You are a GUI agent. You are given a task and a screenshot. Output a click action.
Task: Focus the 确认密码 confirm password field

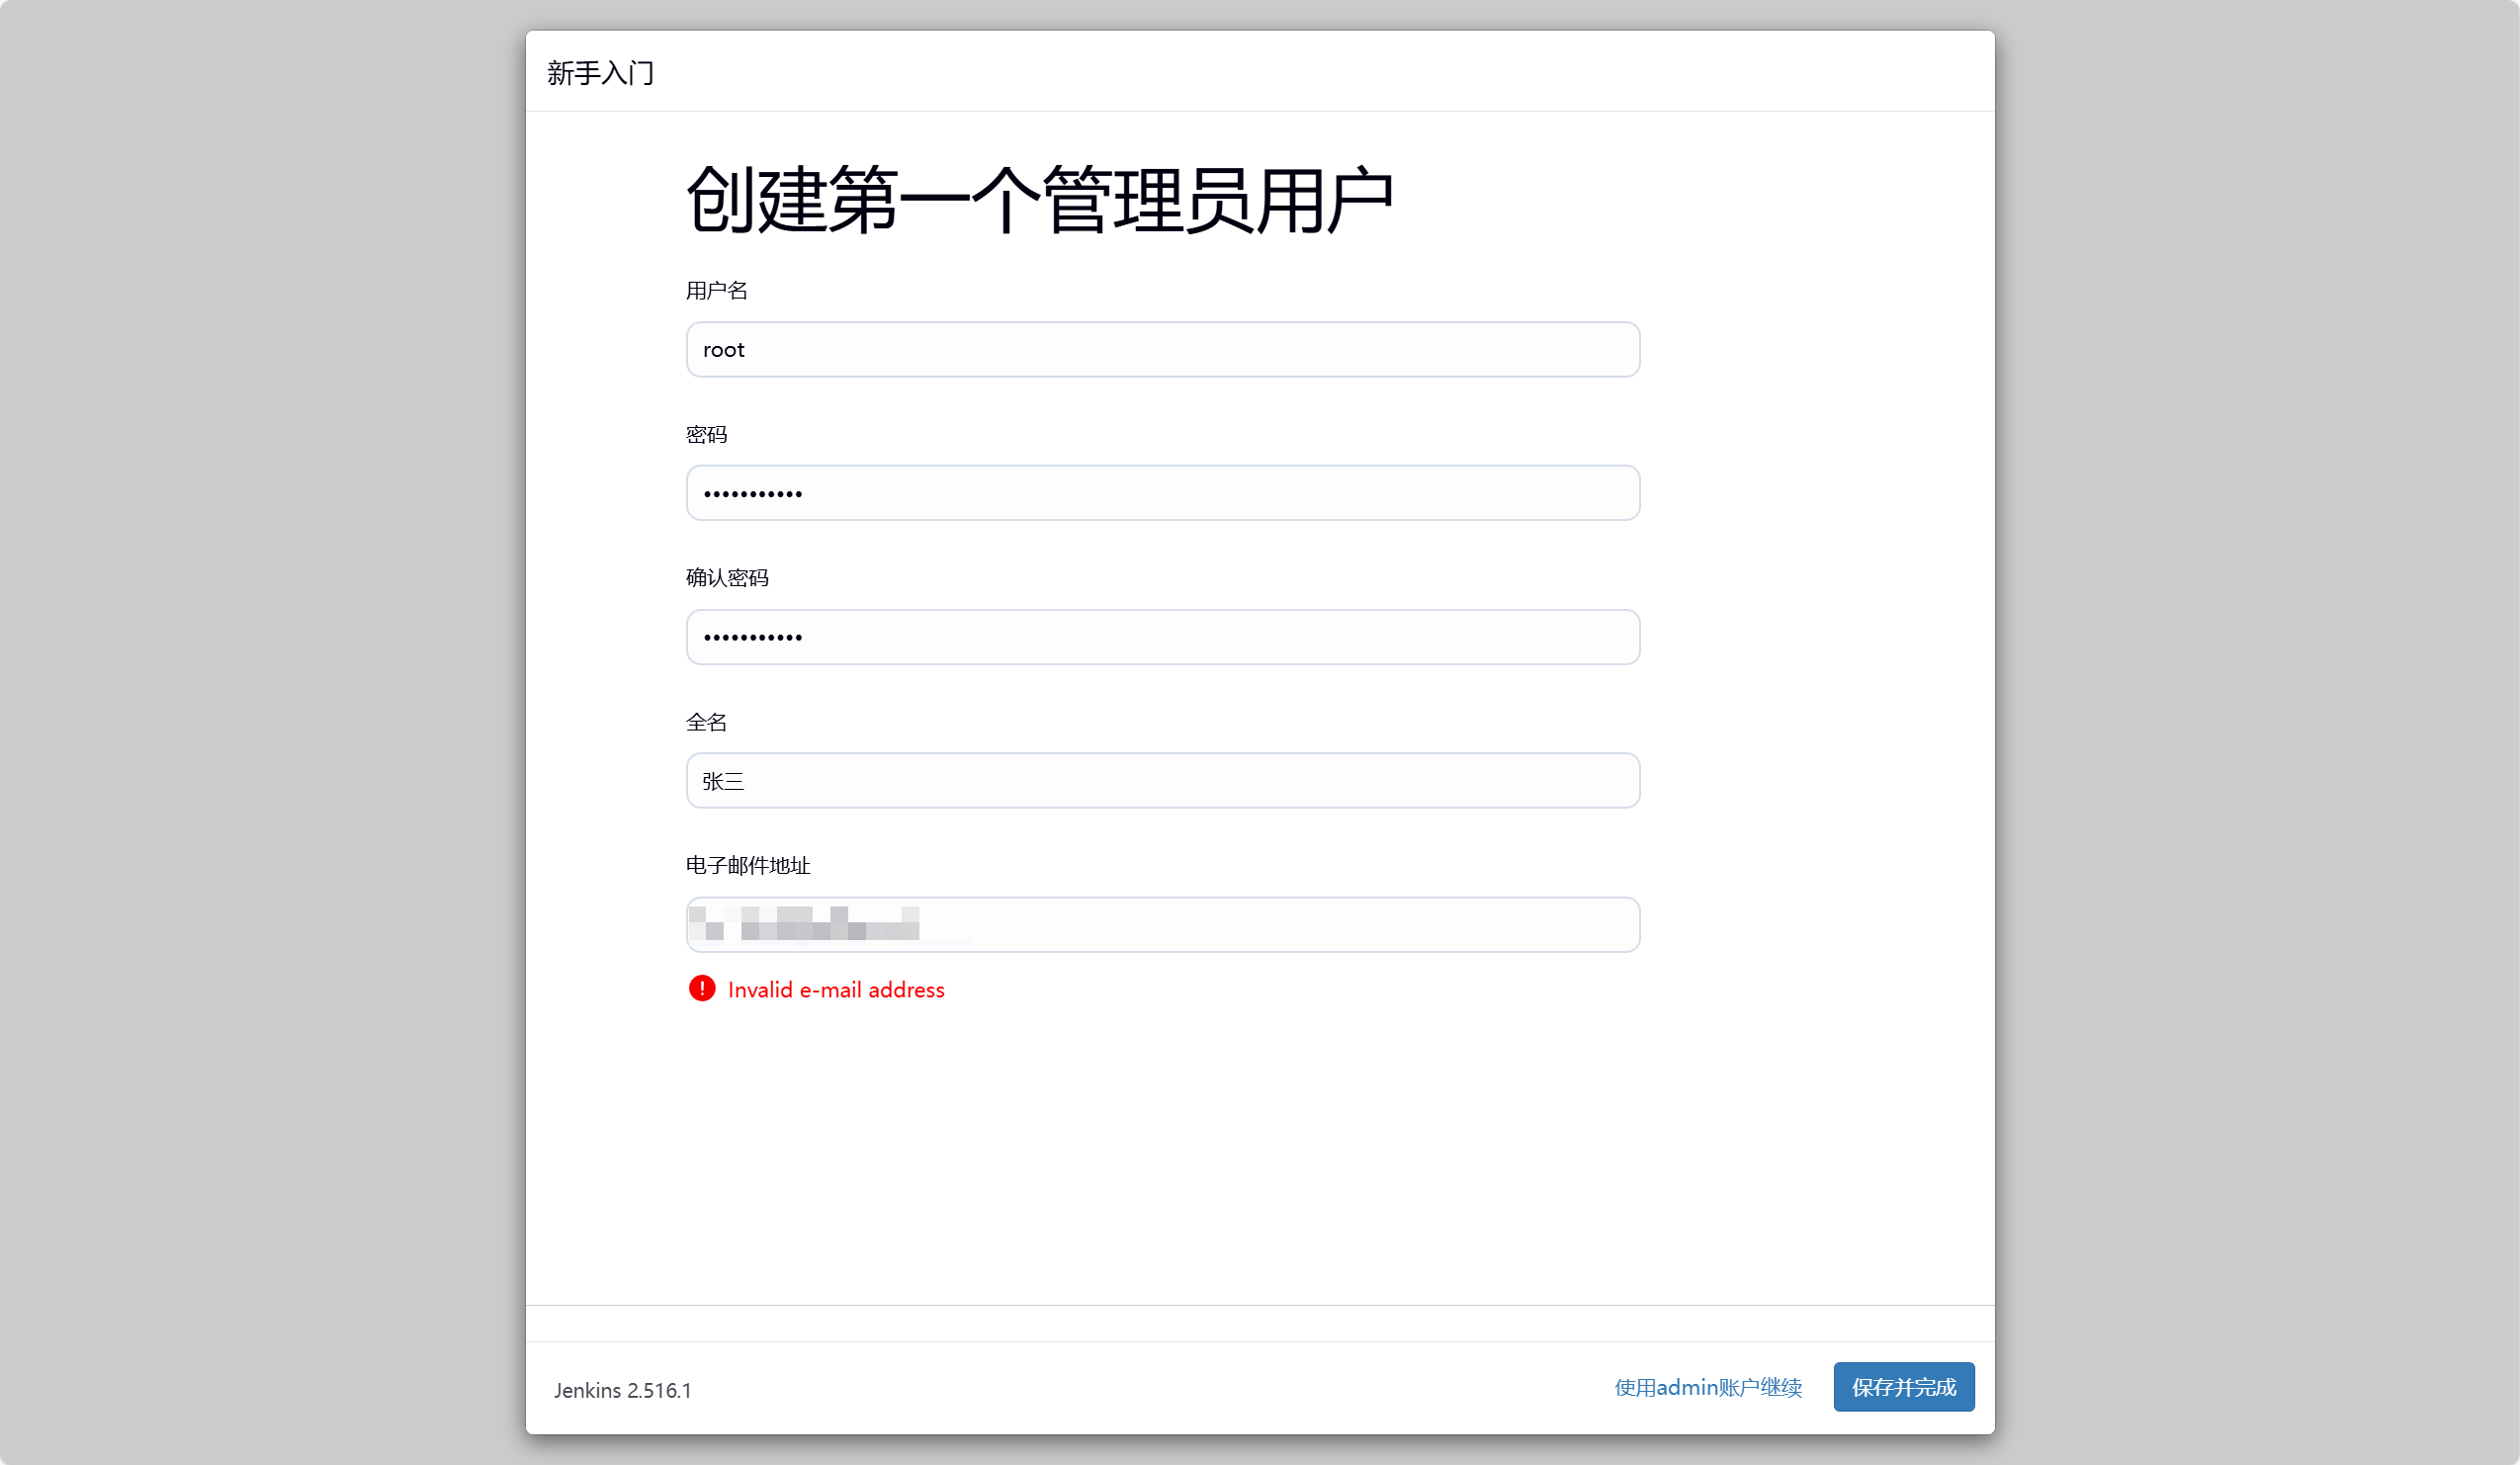pos(1162,637)
